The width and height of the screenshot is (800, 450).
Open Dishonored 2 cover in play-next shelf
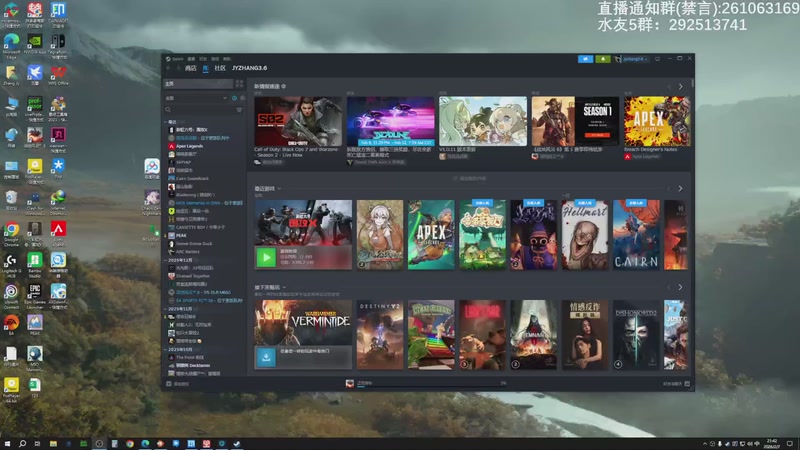pyautogui.click(x=636, y=335)
